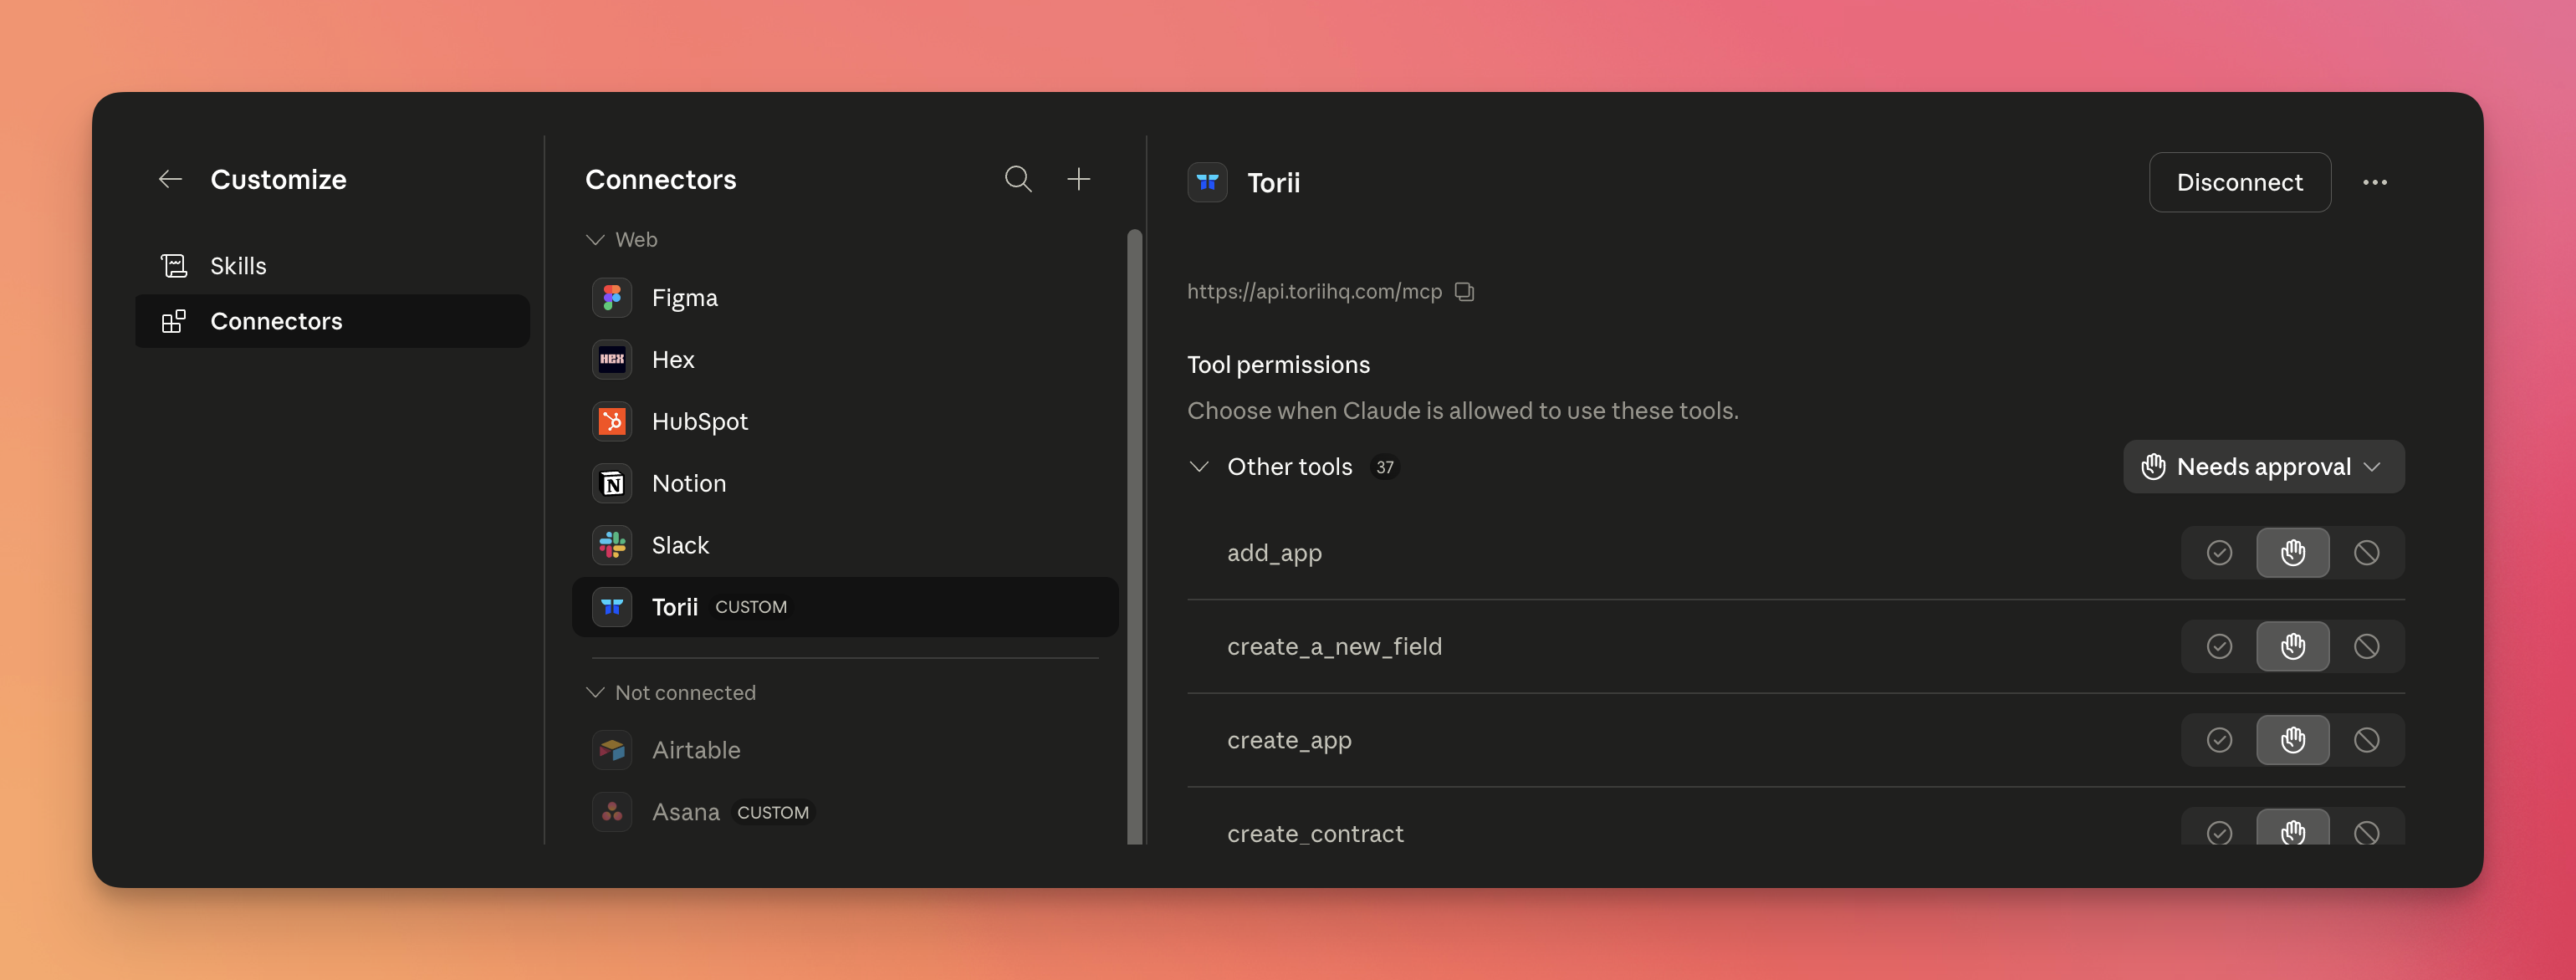Click the Torii logo in the detail header

tap(1207, 182)
